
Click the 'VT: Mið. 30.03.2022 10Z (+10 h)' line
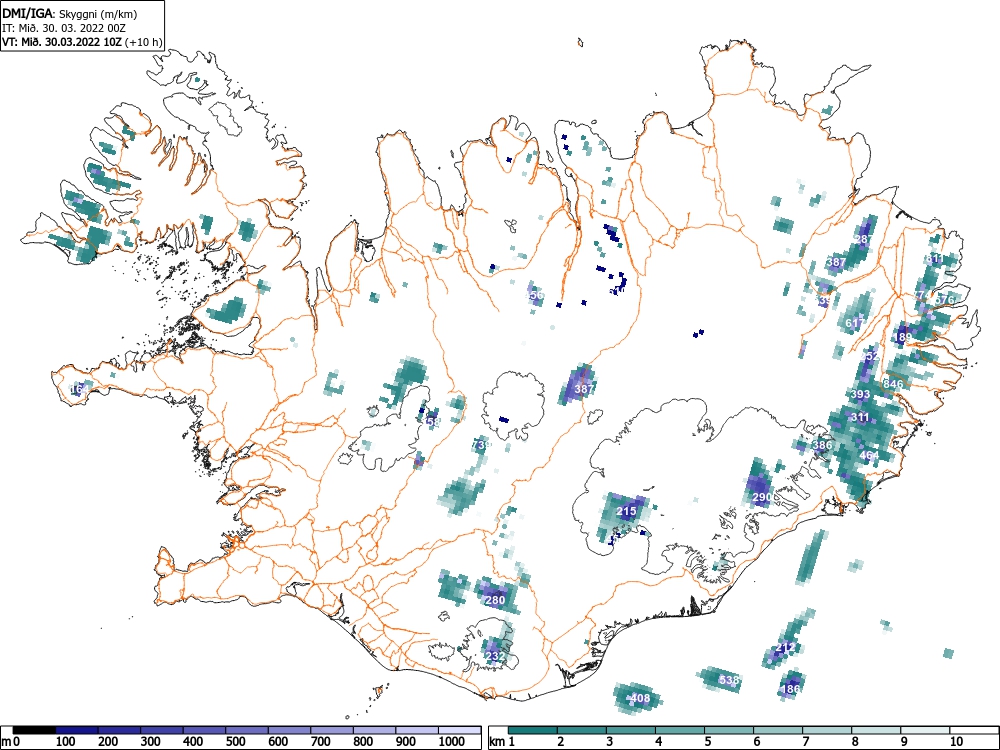point(82,42)
